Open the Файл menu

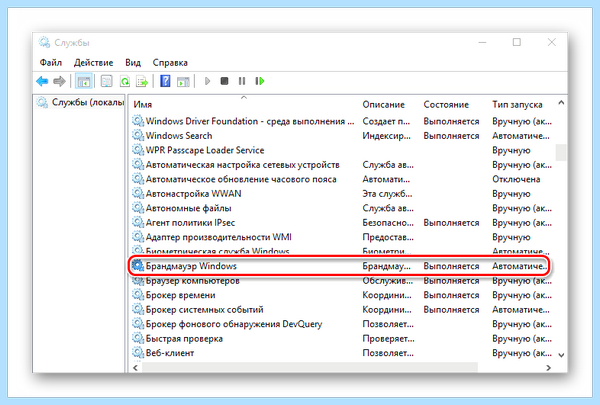pyautogui.click(x=51, y=62)
